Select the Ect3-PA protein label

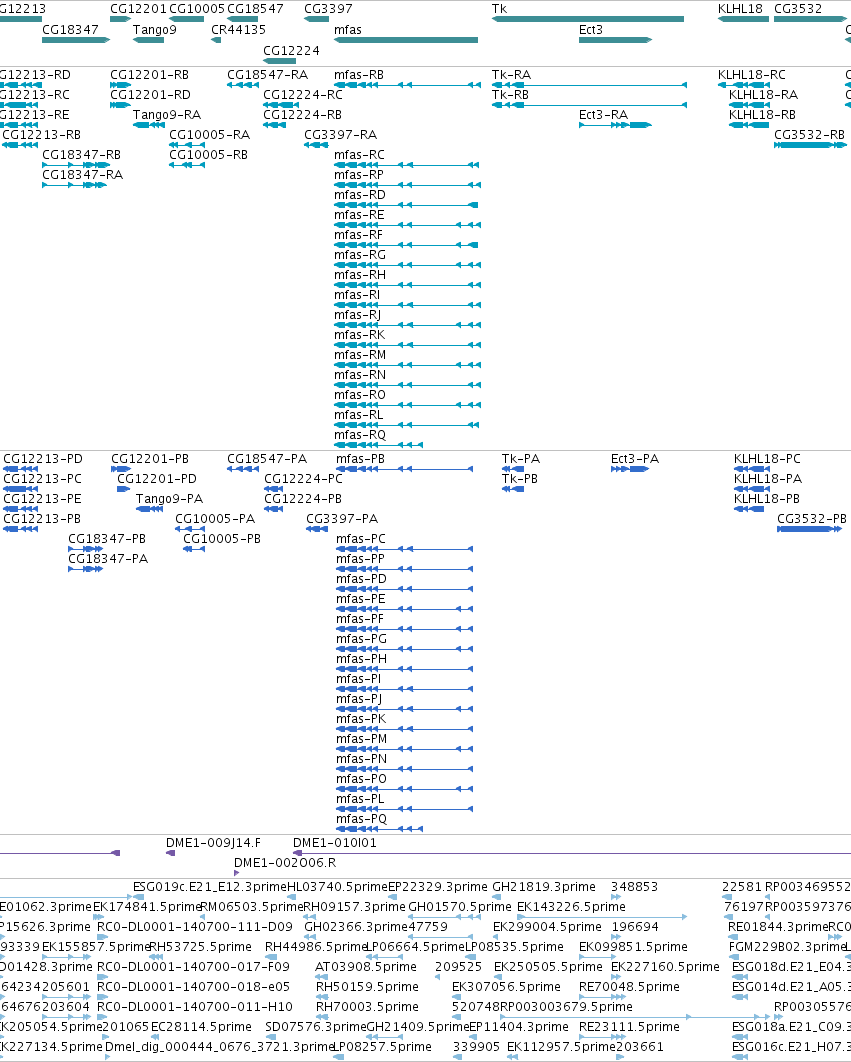point(635,459)
